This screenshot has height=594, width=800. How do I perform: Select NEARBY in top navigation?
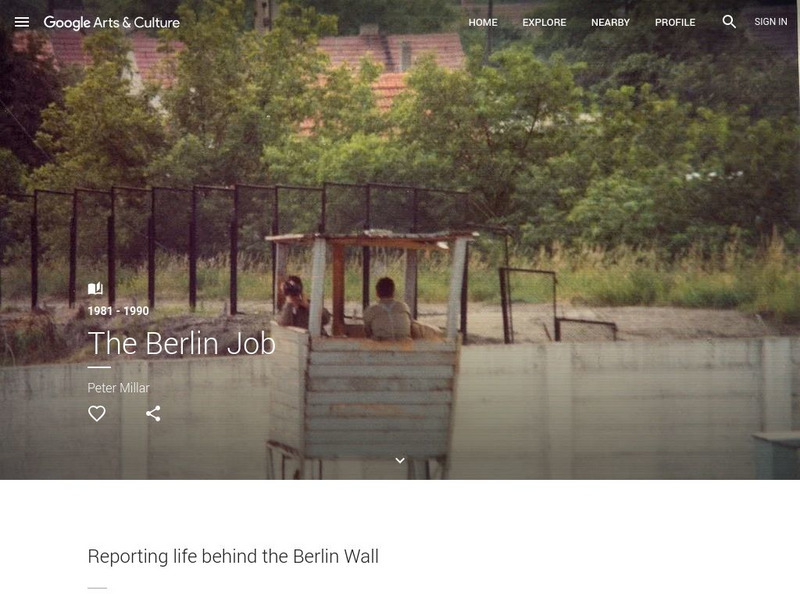click(x=610, y=22)
